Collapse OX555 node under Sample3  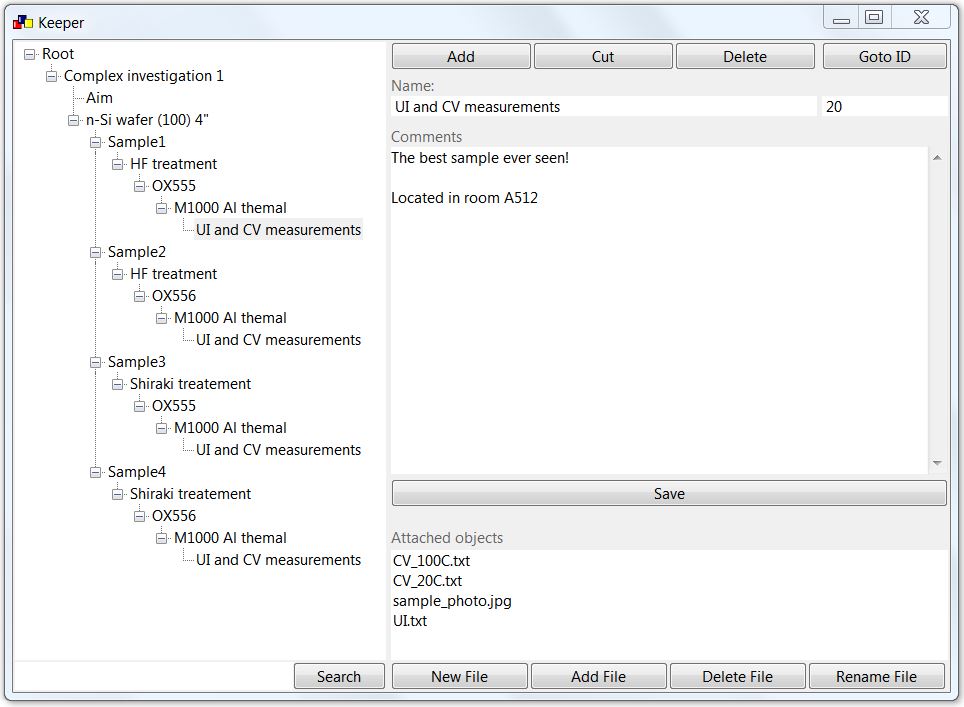coord(140,406)
